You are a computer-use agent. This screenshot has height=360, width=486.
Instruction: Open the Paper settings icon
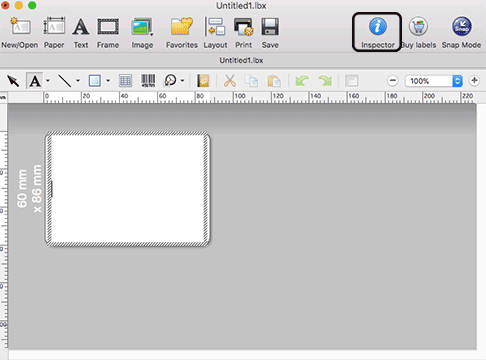point(54,27)
